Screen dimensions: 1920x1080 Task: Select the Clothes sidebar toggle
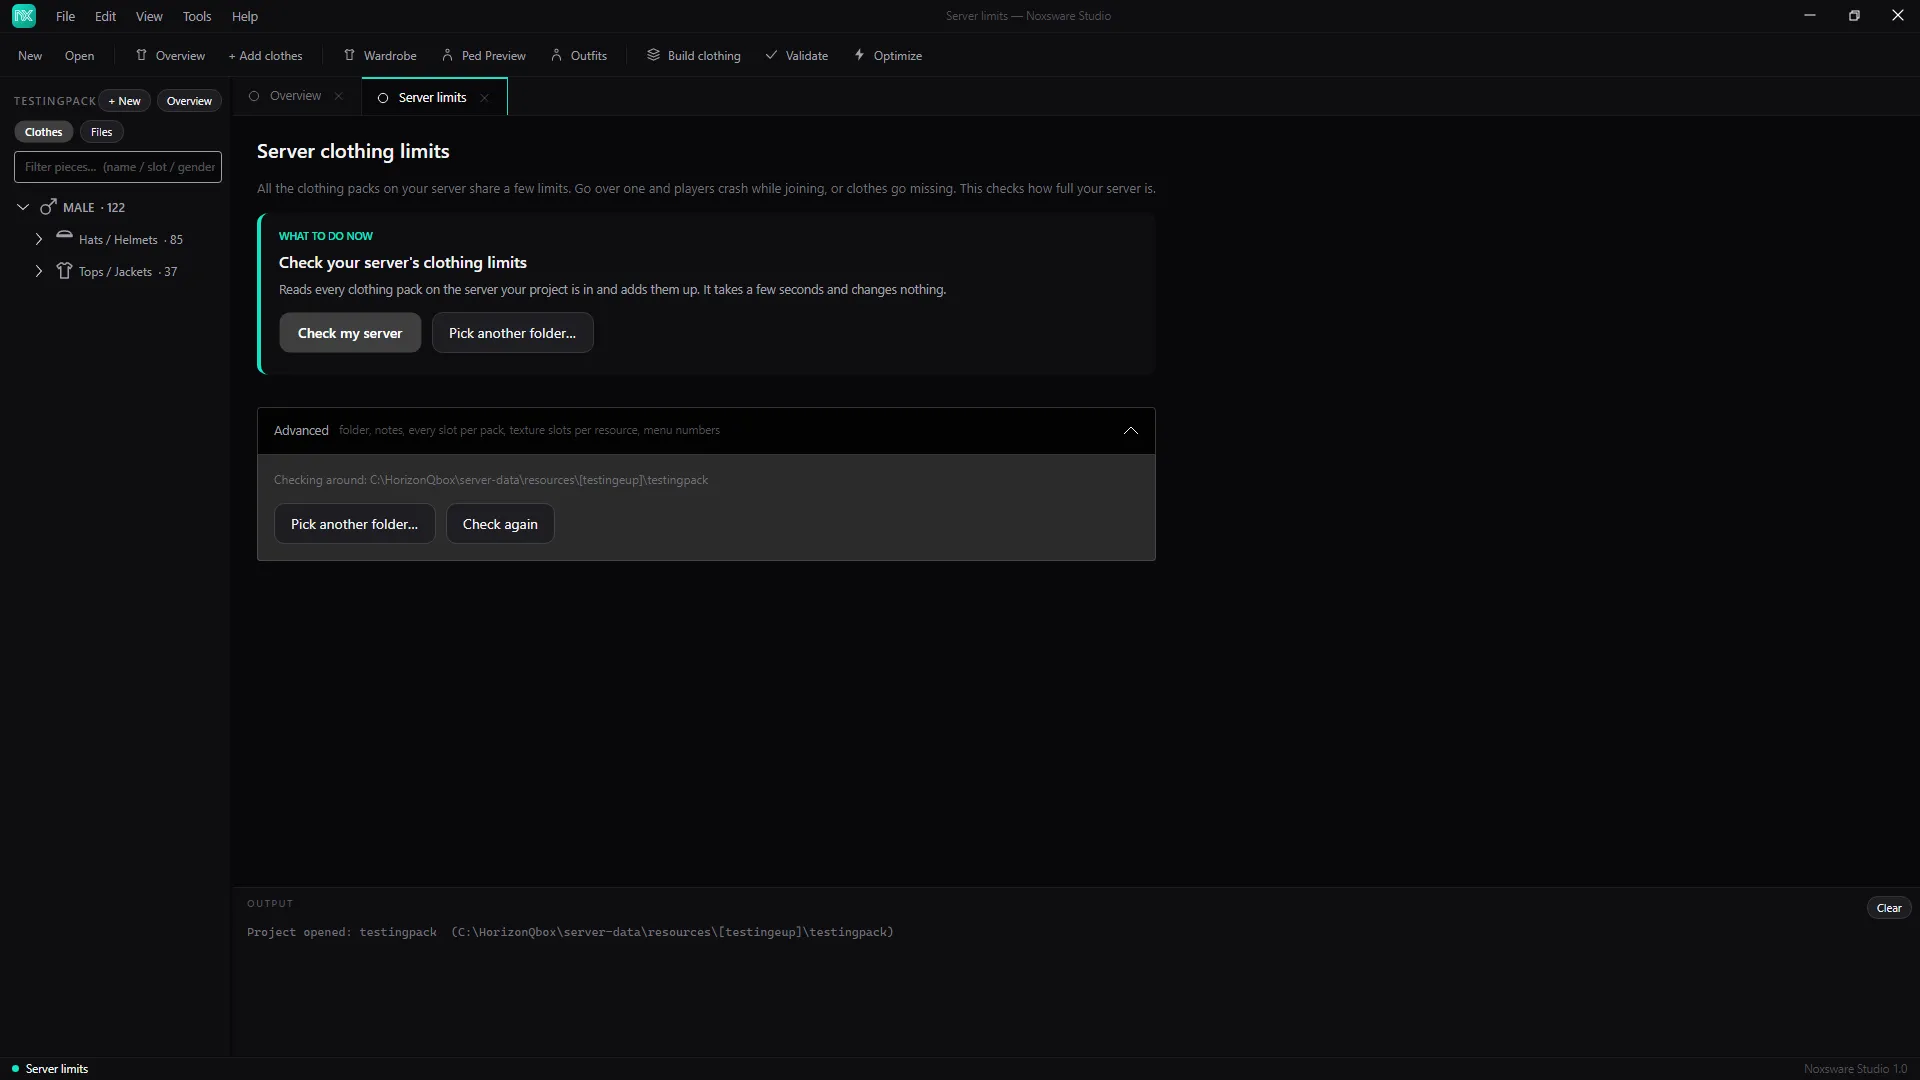tap(43, 132)
